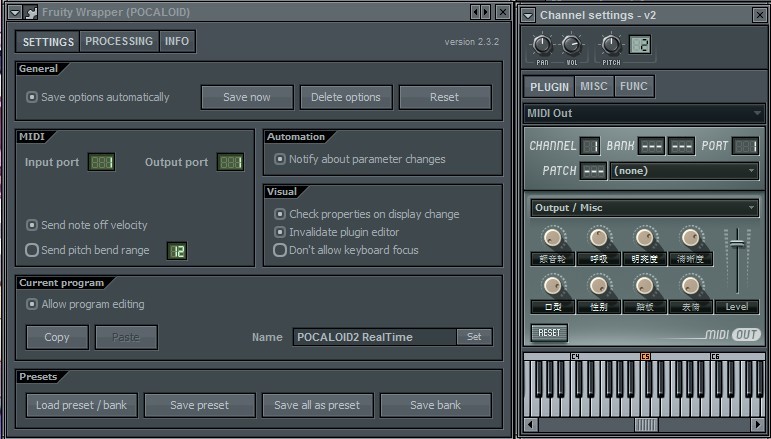Open the (none) patch dropdown
The height and width of the screenshot is (439, 771).
pos(684,171)
